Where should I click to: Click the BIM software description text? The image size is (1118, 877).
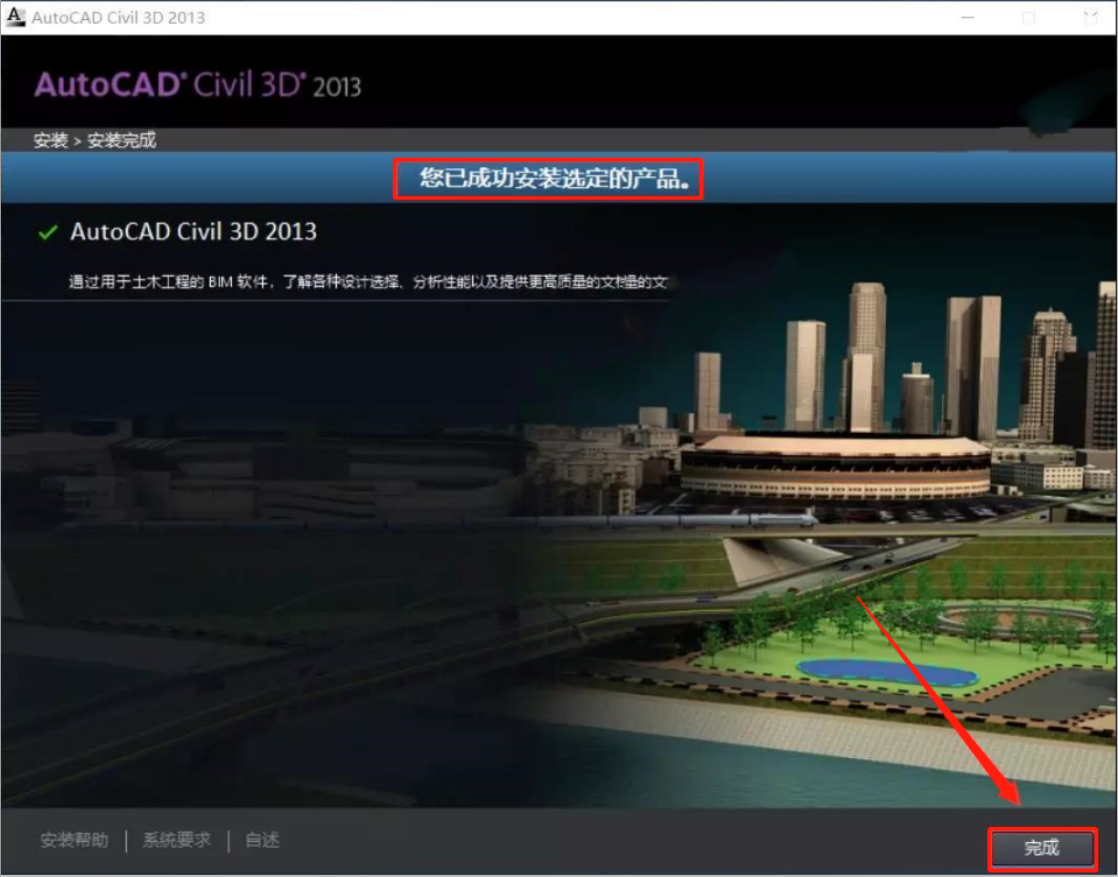(x=367, y=283)
